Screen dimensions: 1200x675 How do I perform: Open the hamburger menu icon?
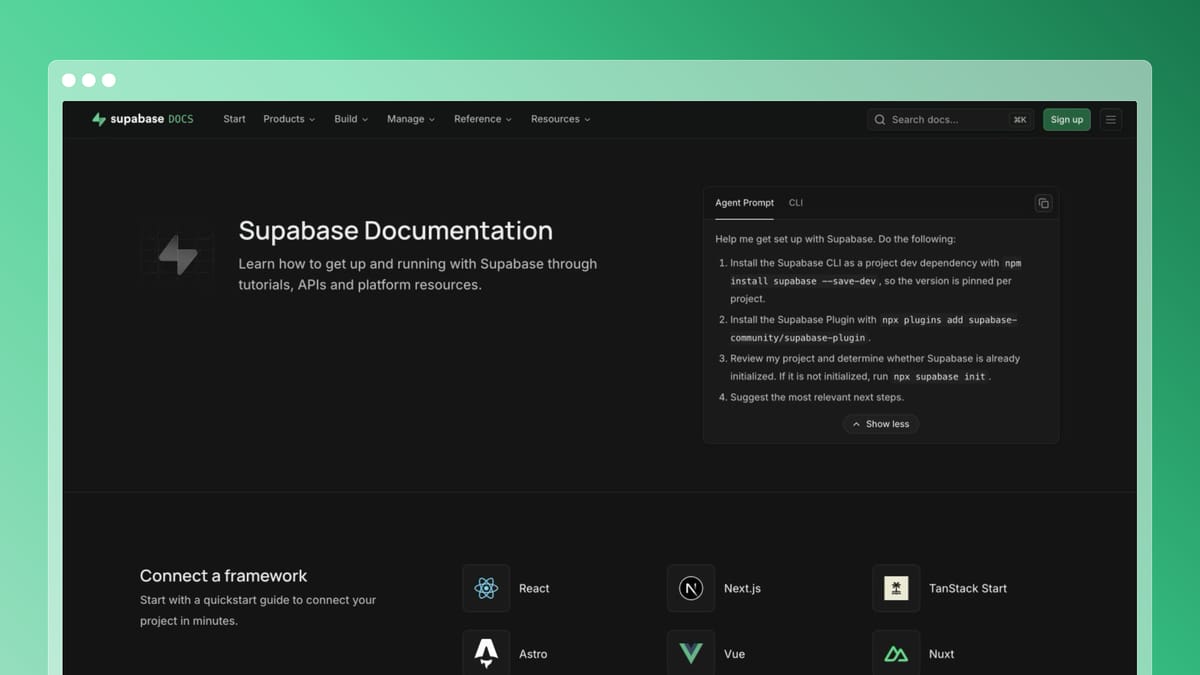click(x=1110, y=119)
